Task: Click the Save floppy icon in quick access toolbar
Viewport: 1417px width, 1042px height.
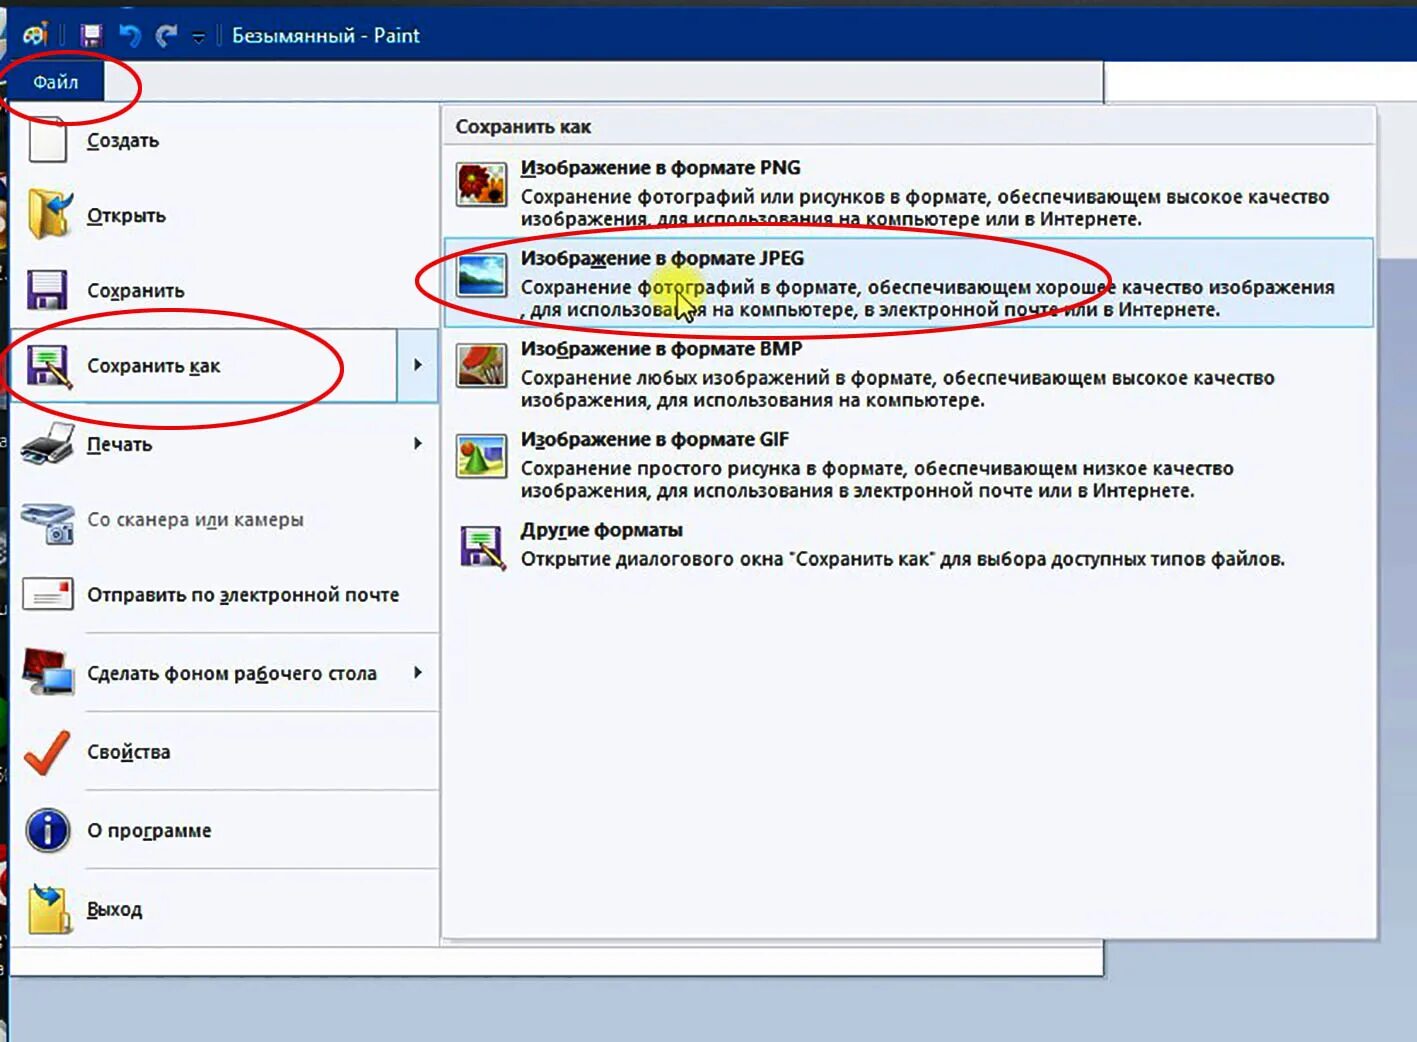Action: click(x=91, y=36)
